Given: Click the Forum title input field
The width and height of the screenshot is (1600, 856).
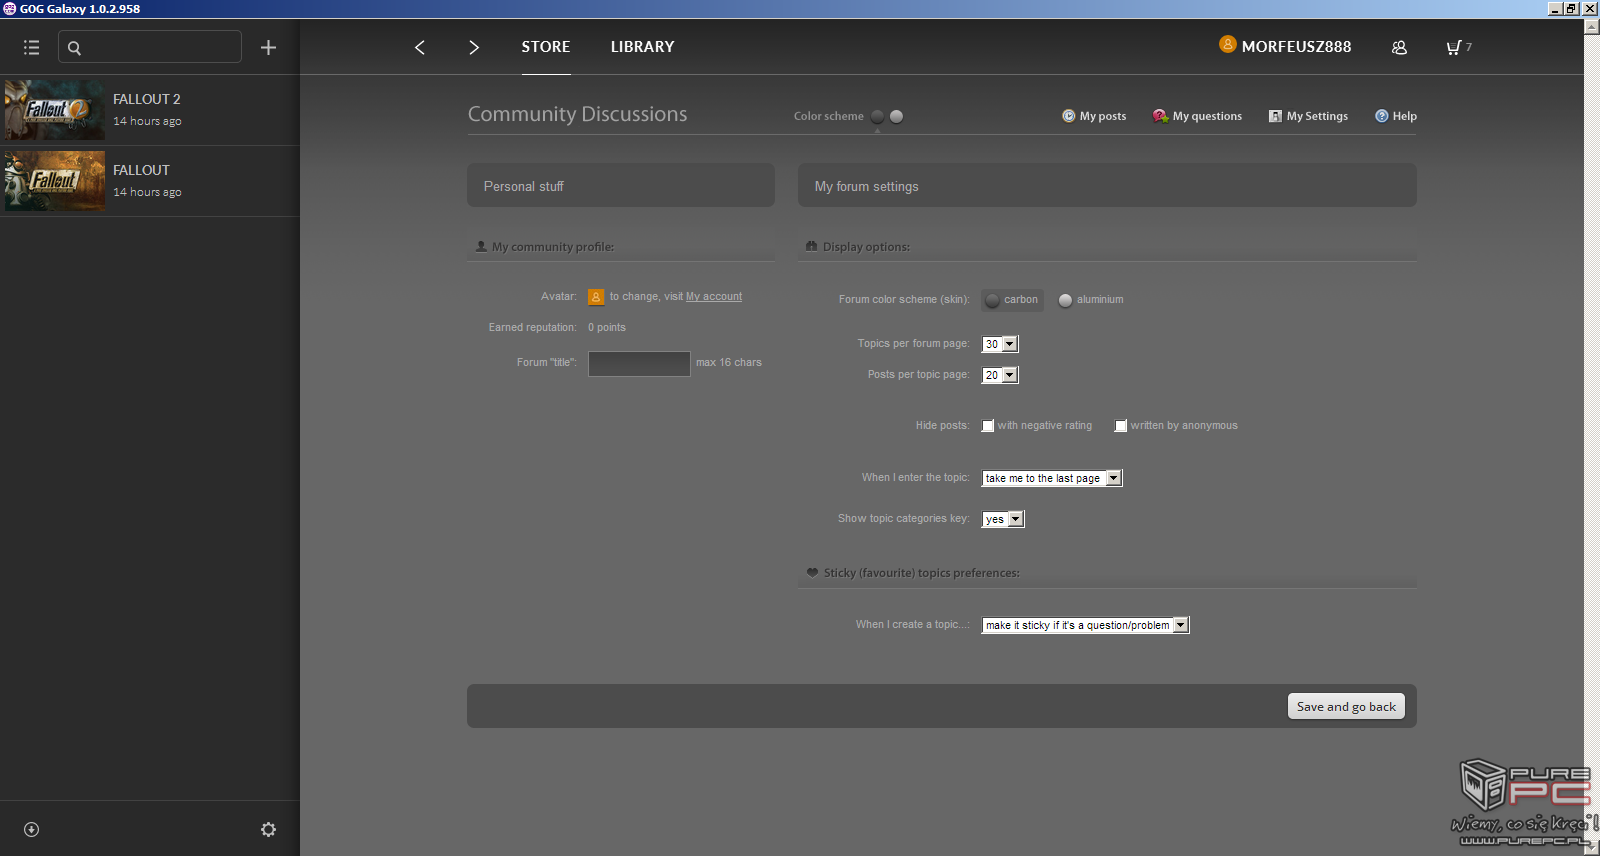Looking at the screenshot, I should [639, 363].
